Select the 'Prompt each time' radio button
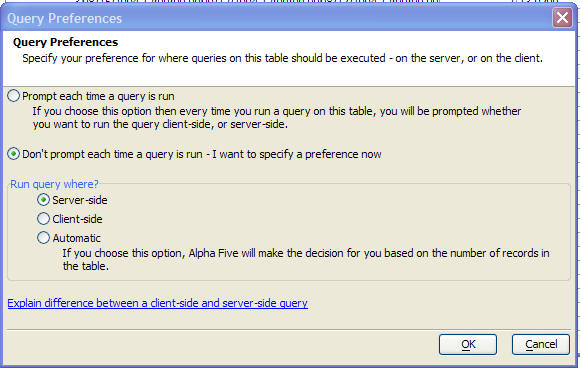The width and height of the screenshot is (580, 369). pos(14,96)
